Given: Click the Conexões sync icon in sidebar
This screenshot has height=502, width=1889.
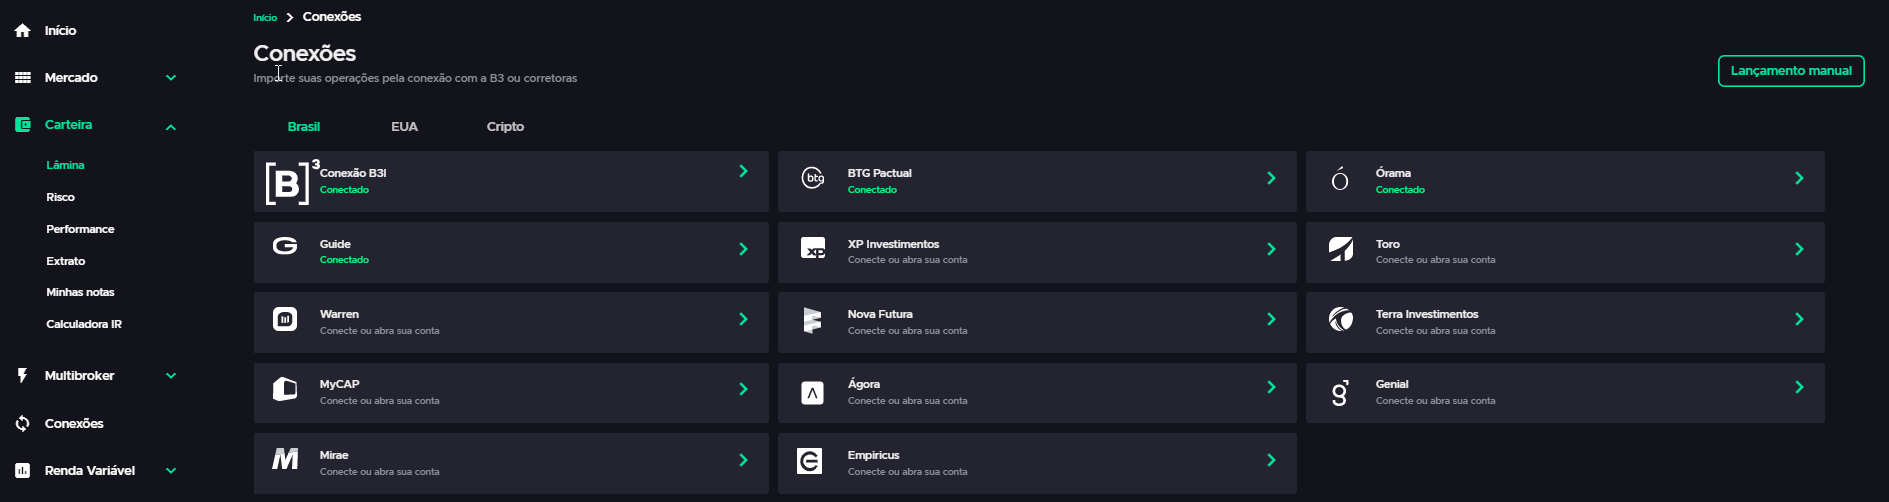Looking at the screenshot, I should (x=22, y=424).
